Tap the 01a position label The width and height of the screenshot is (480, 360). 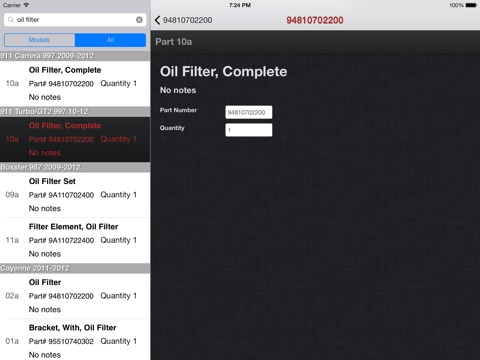coord(12,341)
